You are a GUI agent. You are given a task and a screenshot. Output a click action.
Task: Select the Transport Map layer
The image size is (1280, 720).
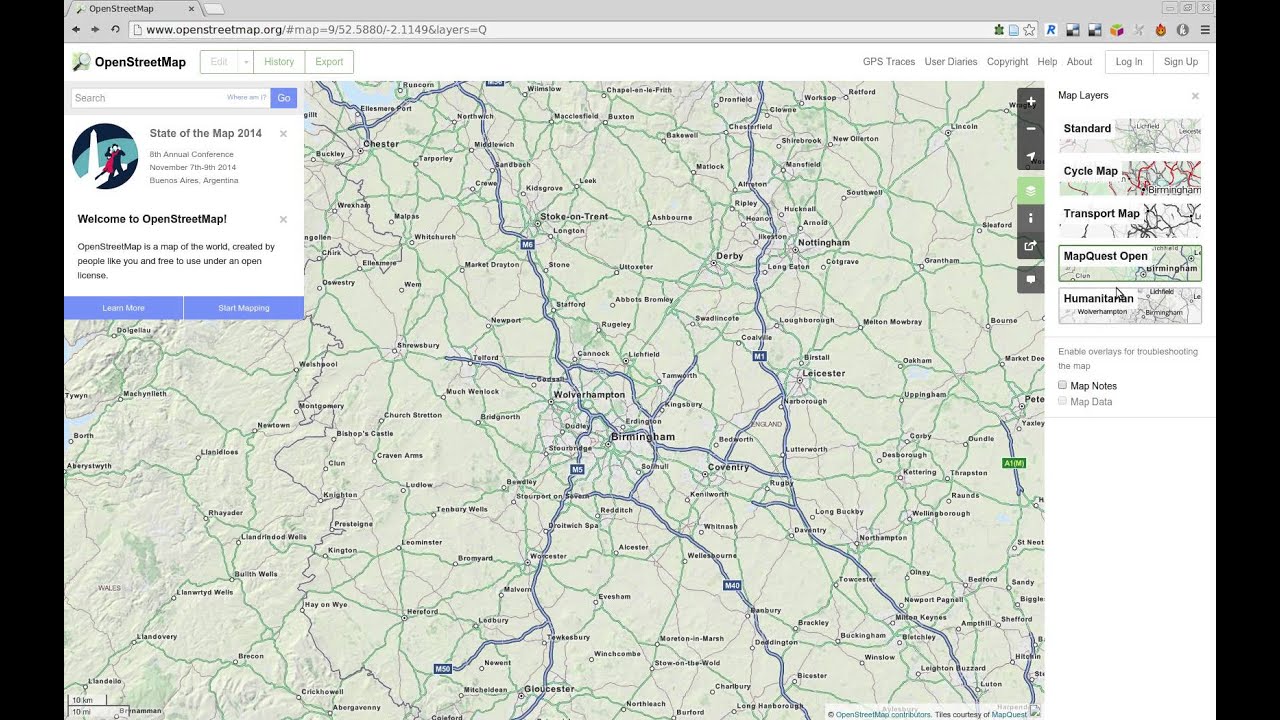[x=1130, y=221]
